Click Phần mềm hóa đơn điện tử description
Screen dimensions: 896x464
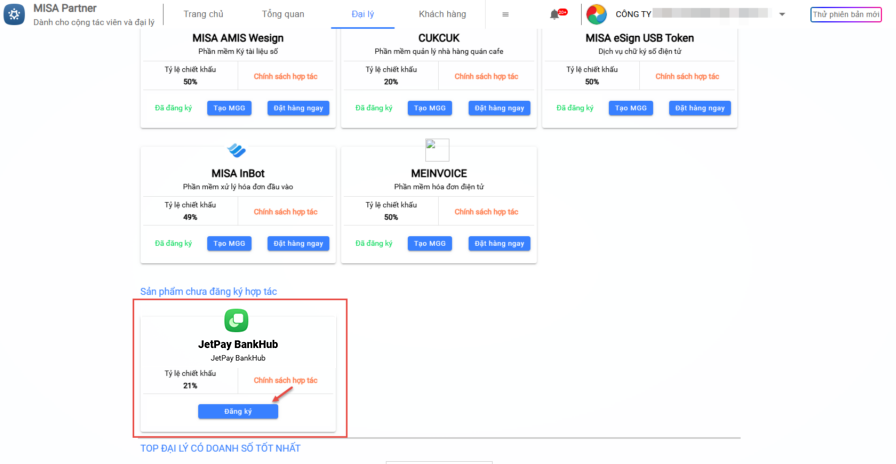[439, 187]
